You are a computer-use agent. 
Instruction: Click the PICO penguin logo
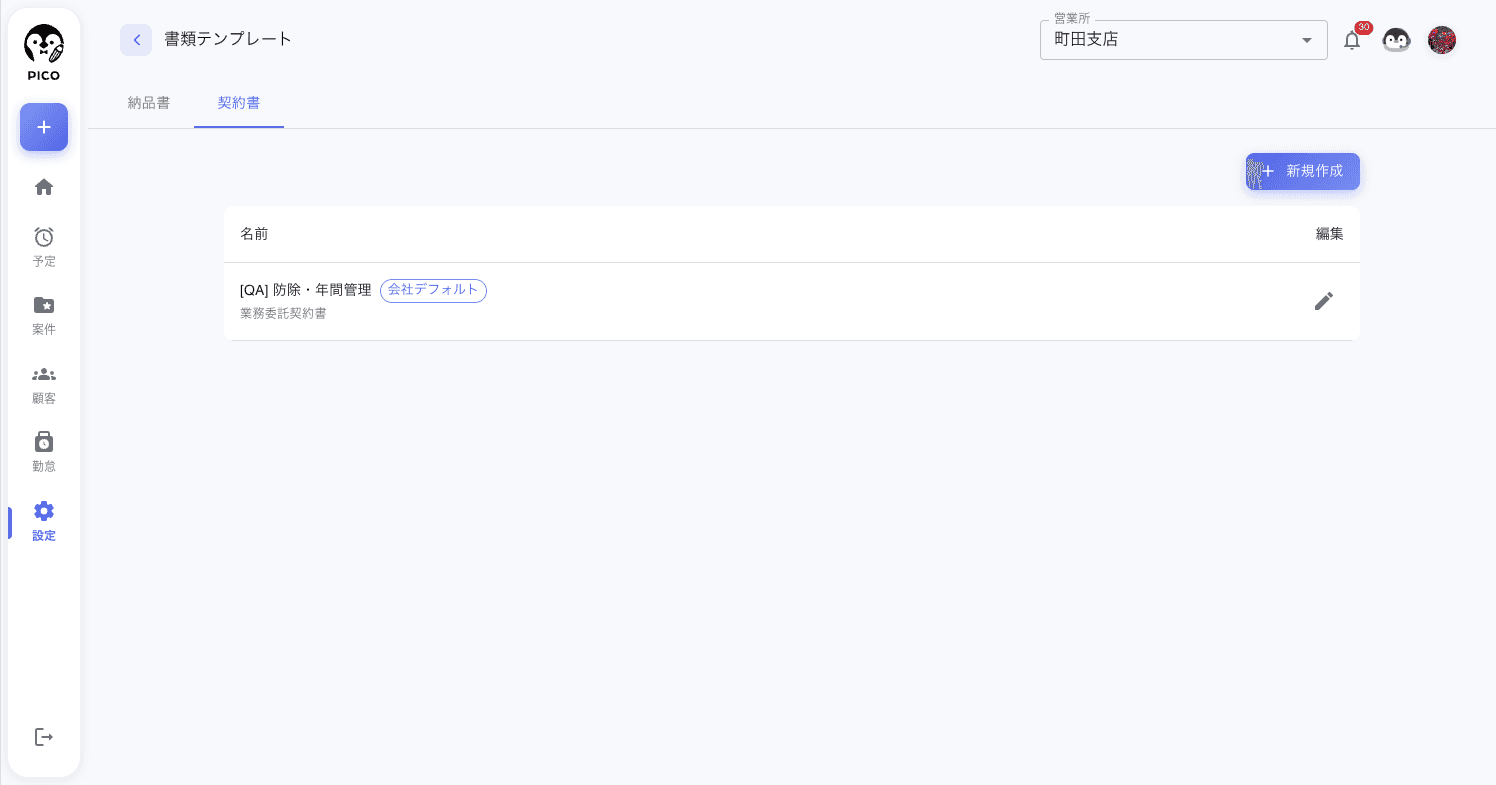point(44,52)
